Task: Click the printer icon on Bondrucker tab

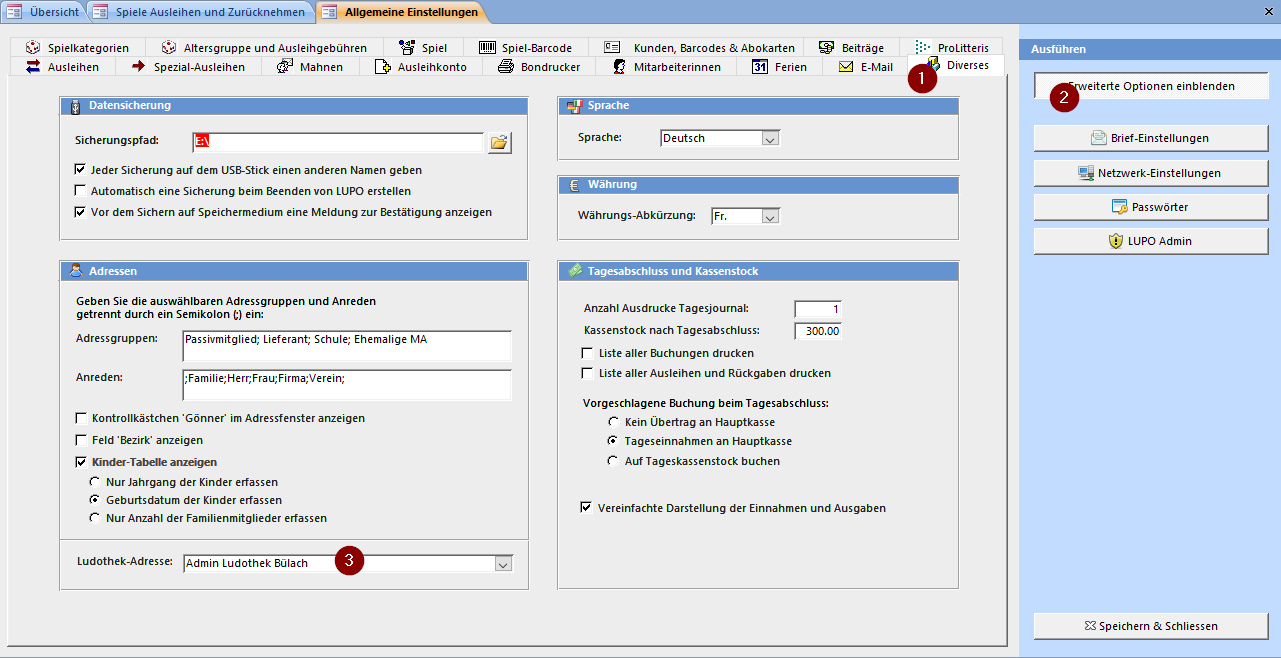Action: pos(504,66)
